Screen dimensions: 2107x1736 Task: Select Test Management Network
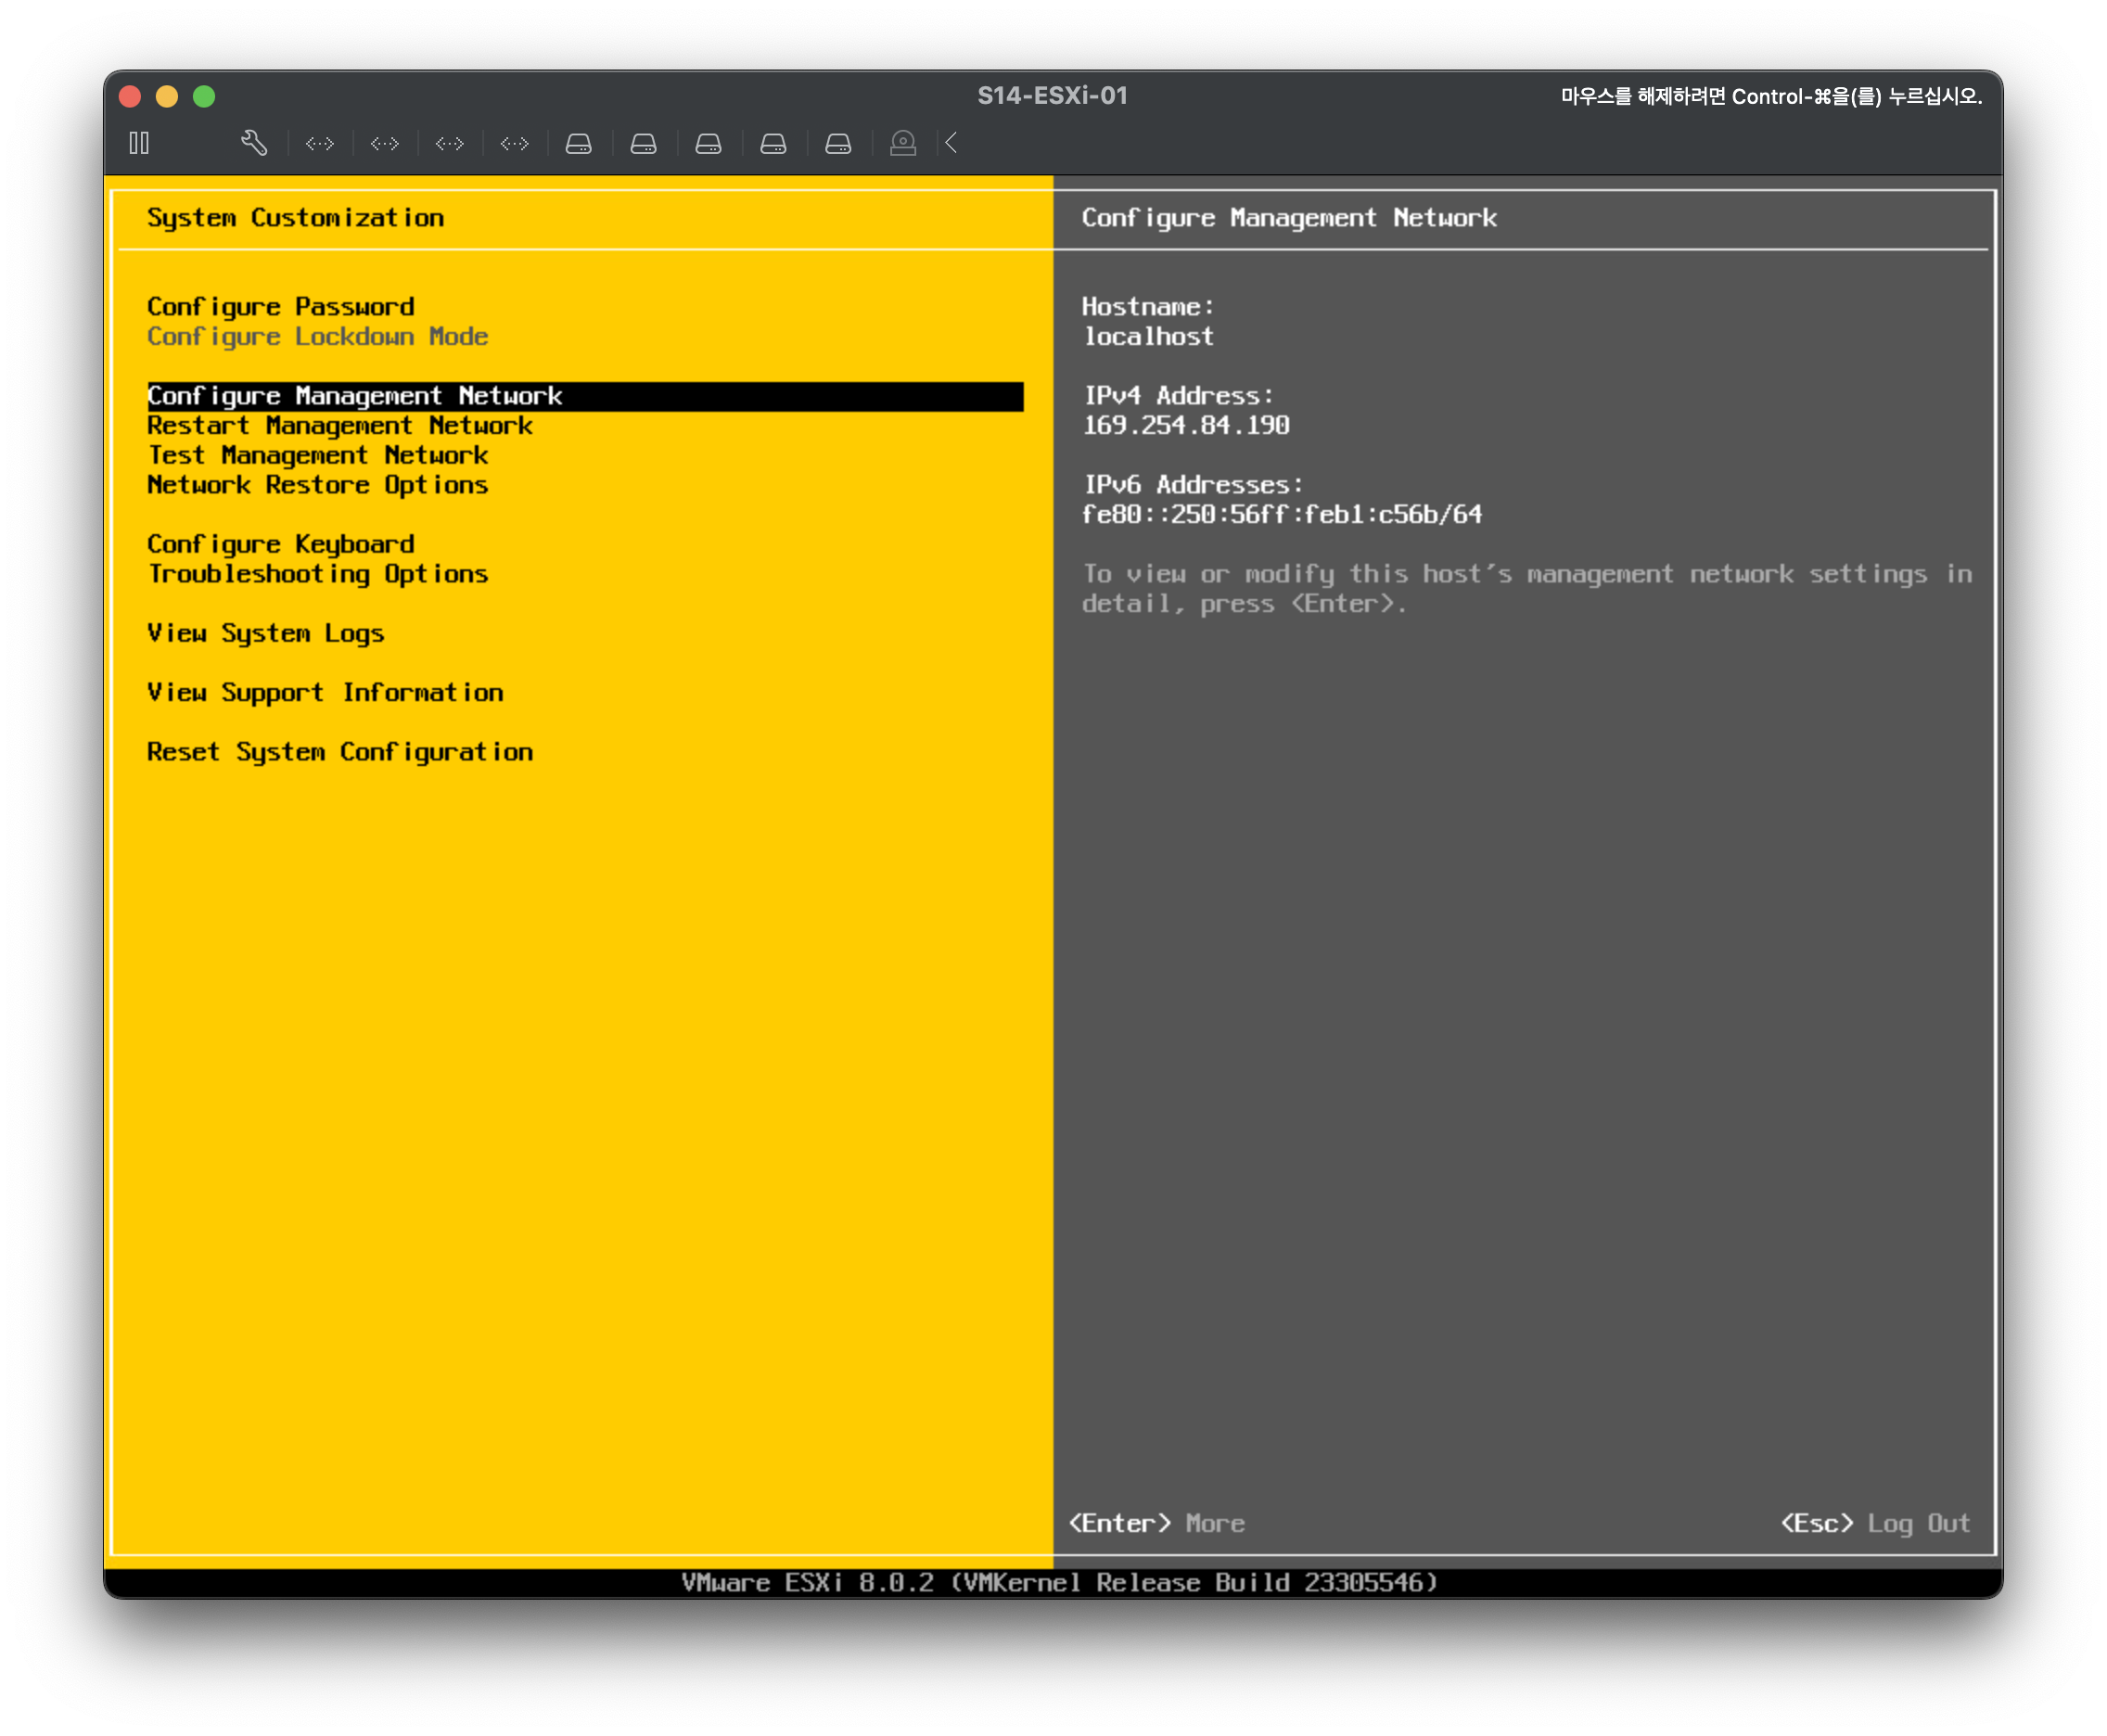(317, 455)
